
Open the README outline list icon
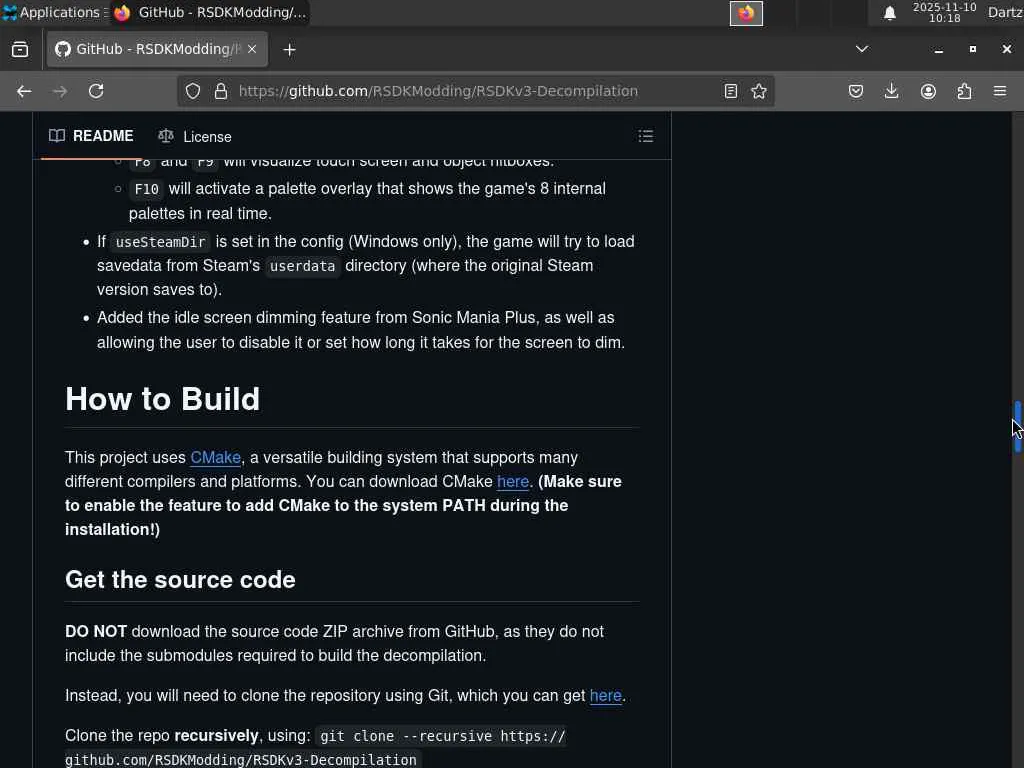click(x=646, y=136)
